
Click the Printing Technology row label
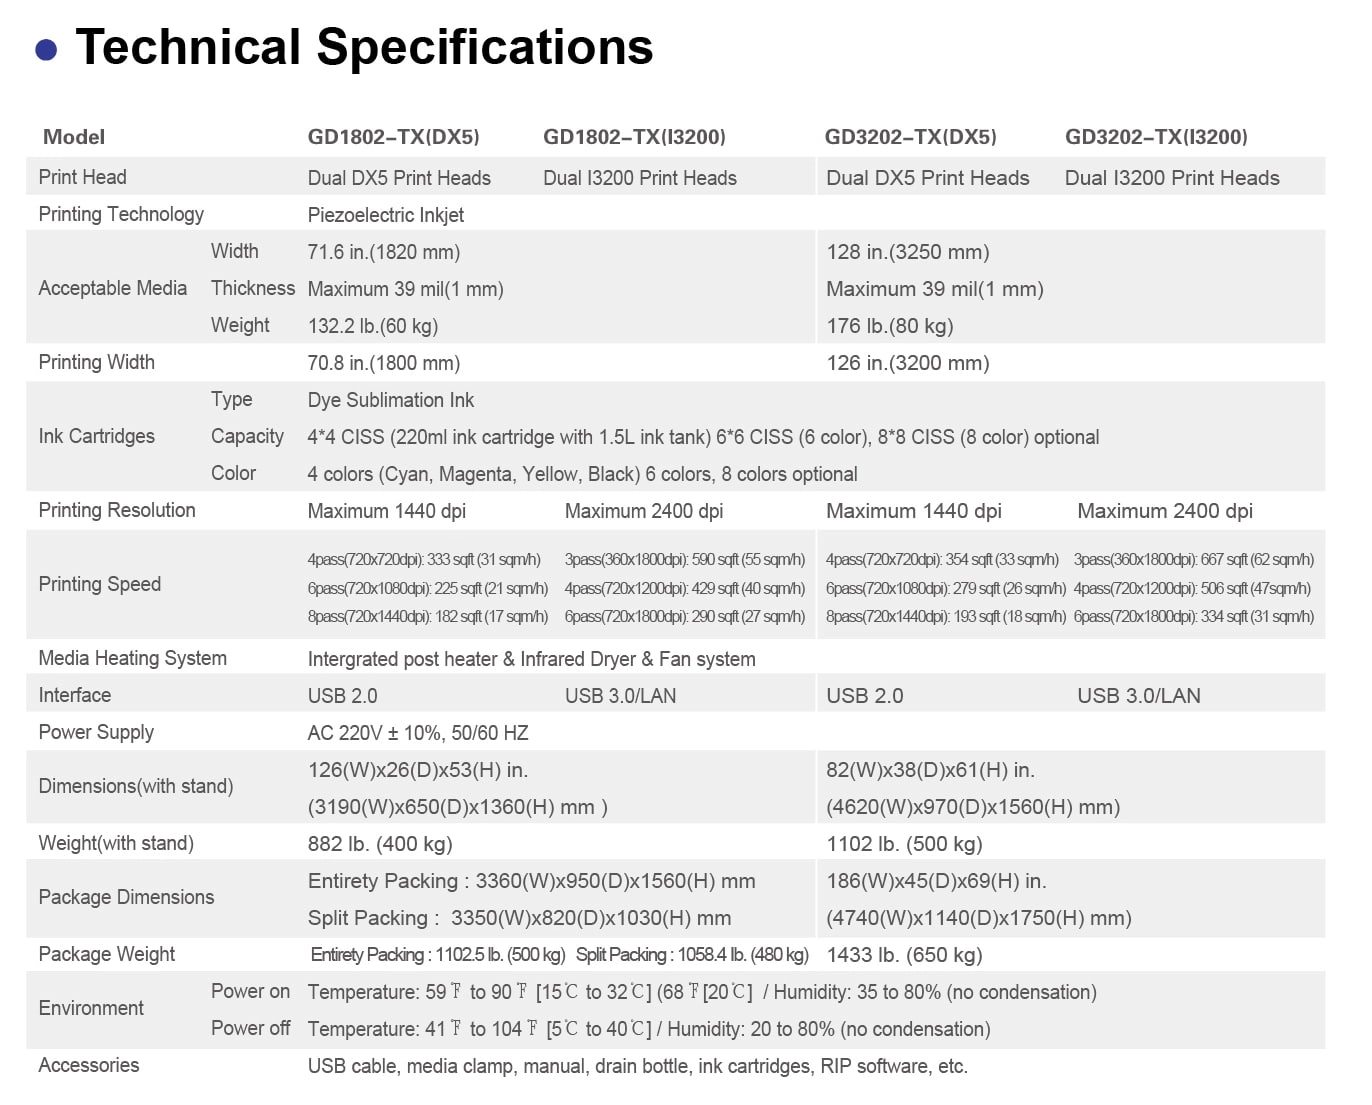pos(121,214)
